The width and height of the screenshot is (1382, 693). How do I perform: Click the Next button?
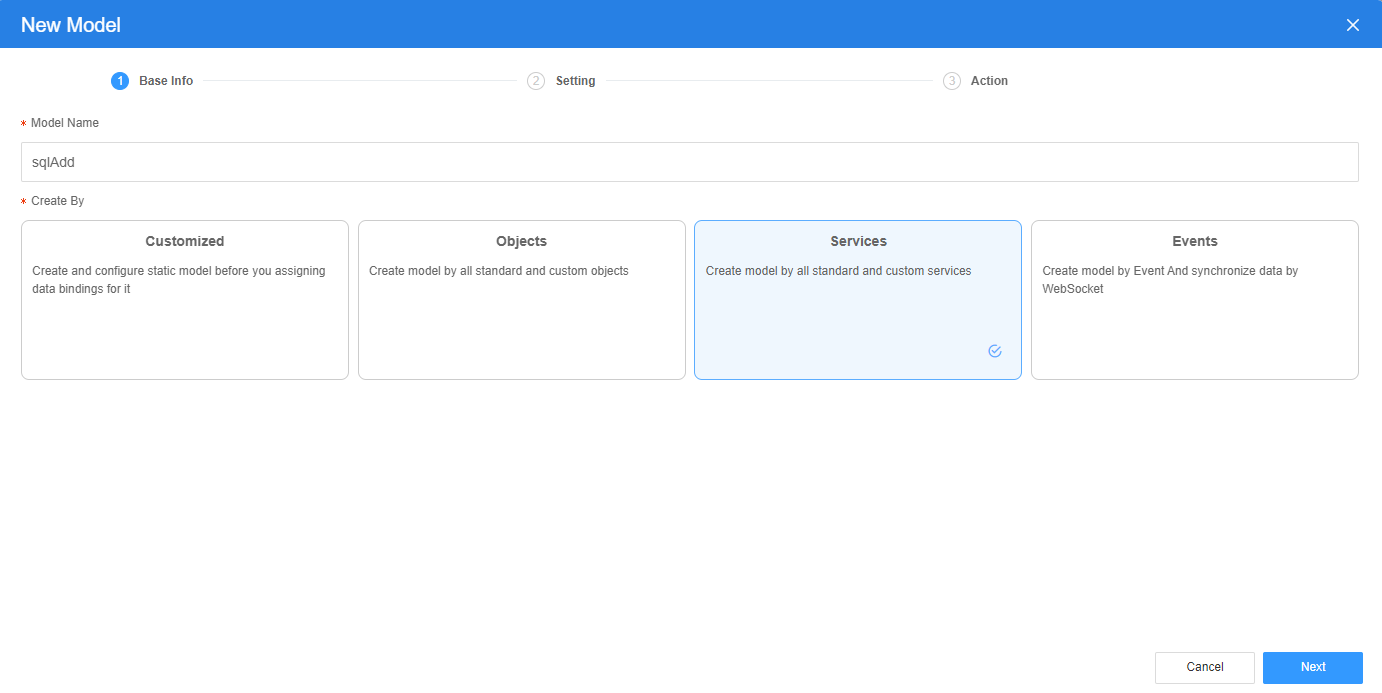1313,667
